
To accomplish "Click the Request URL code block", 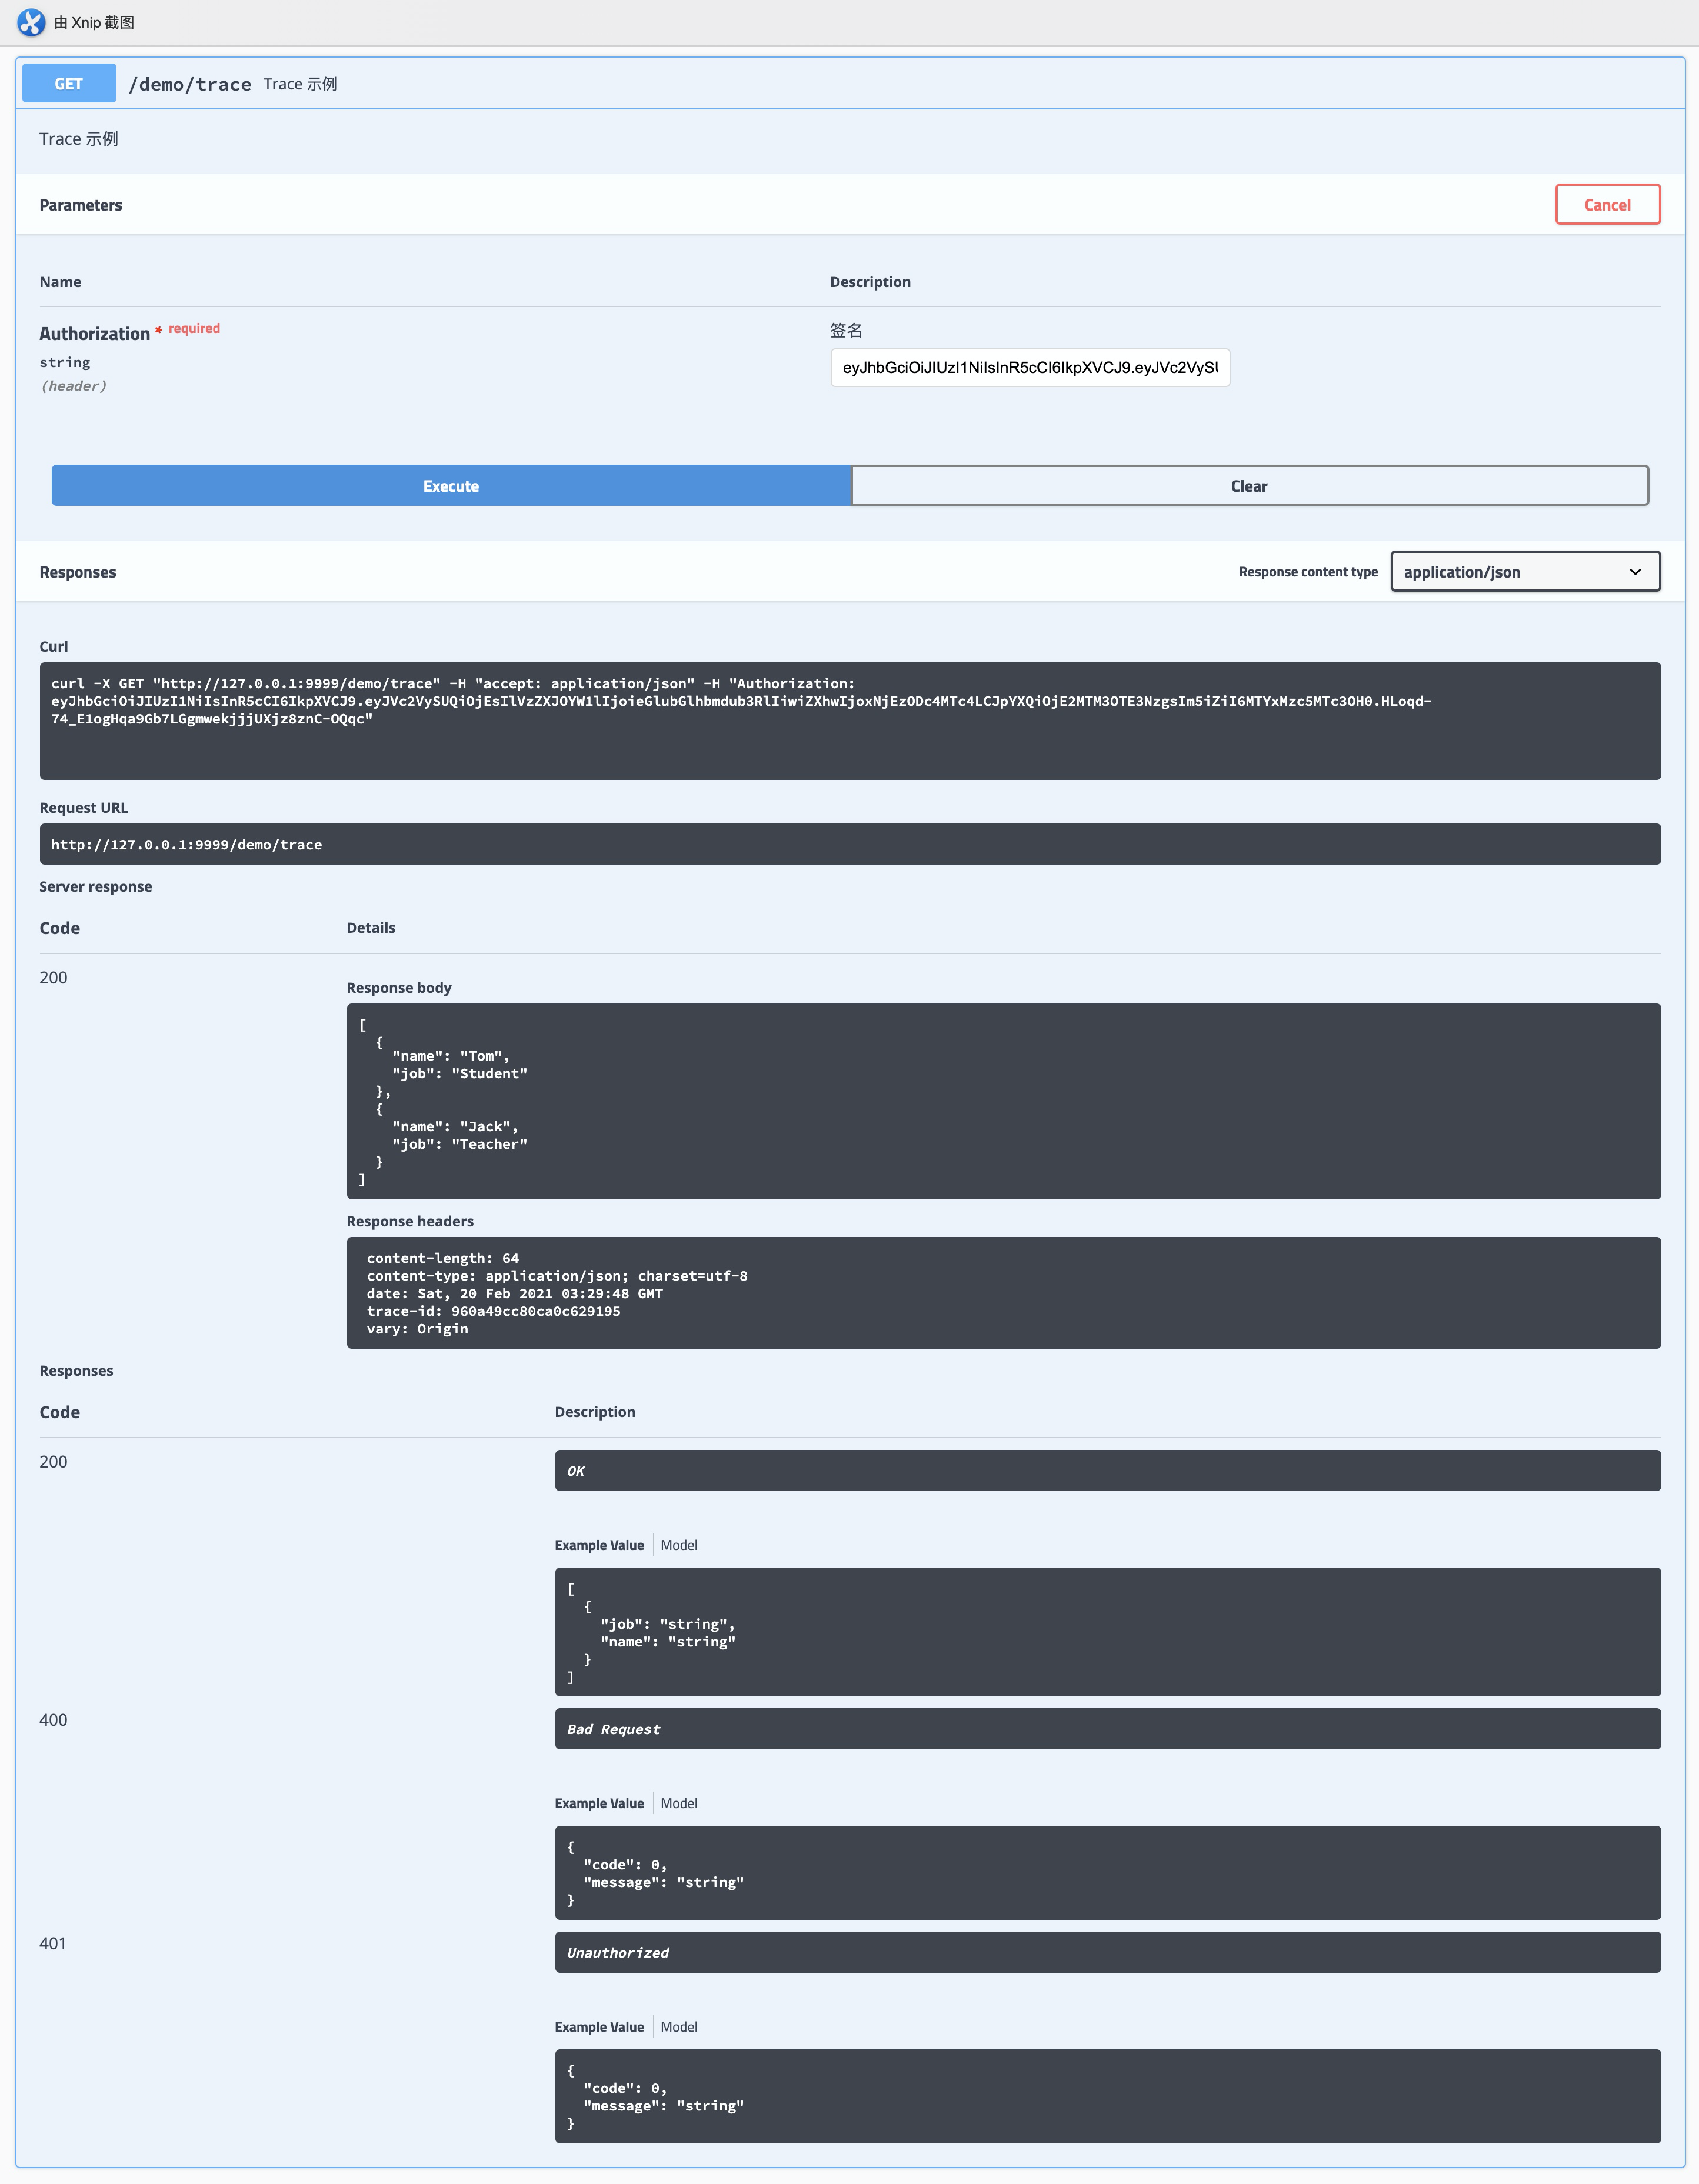I will coord(849,845).
